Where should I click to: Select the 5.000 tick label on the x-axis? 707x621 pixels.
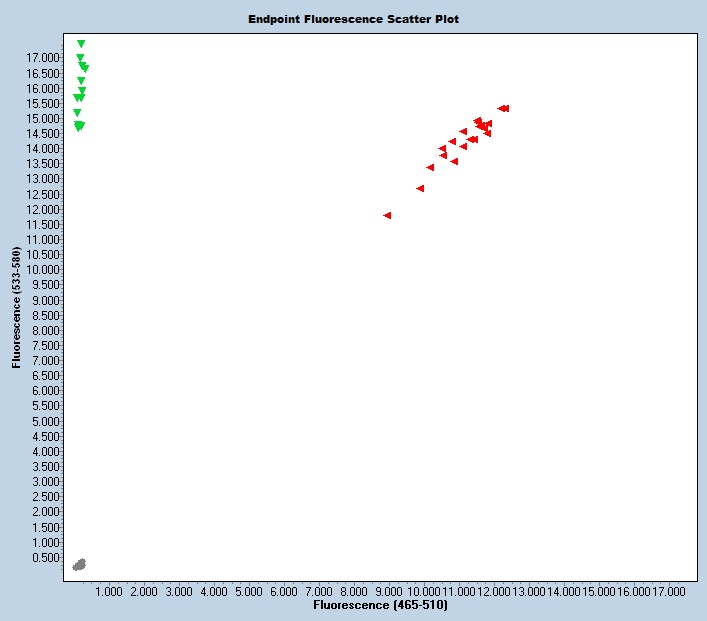tap(249, 591)
